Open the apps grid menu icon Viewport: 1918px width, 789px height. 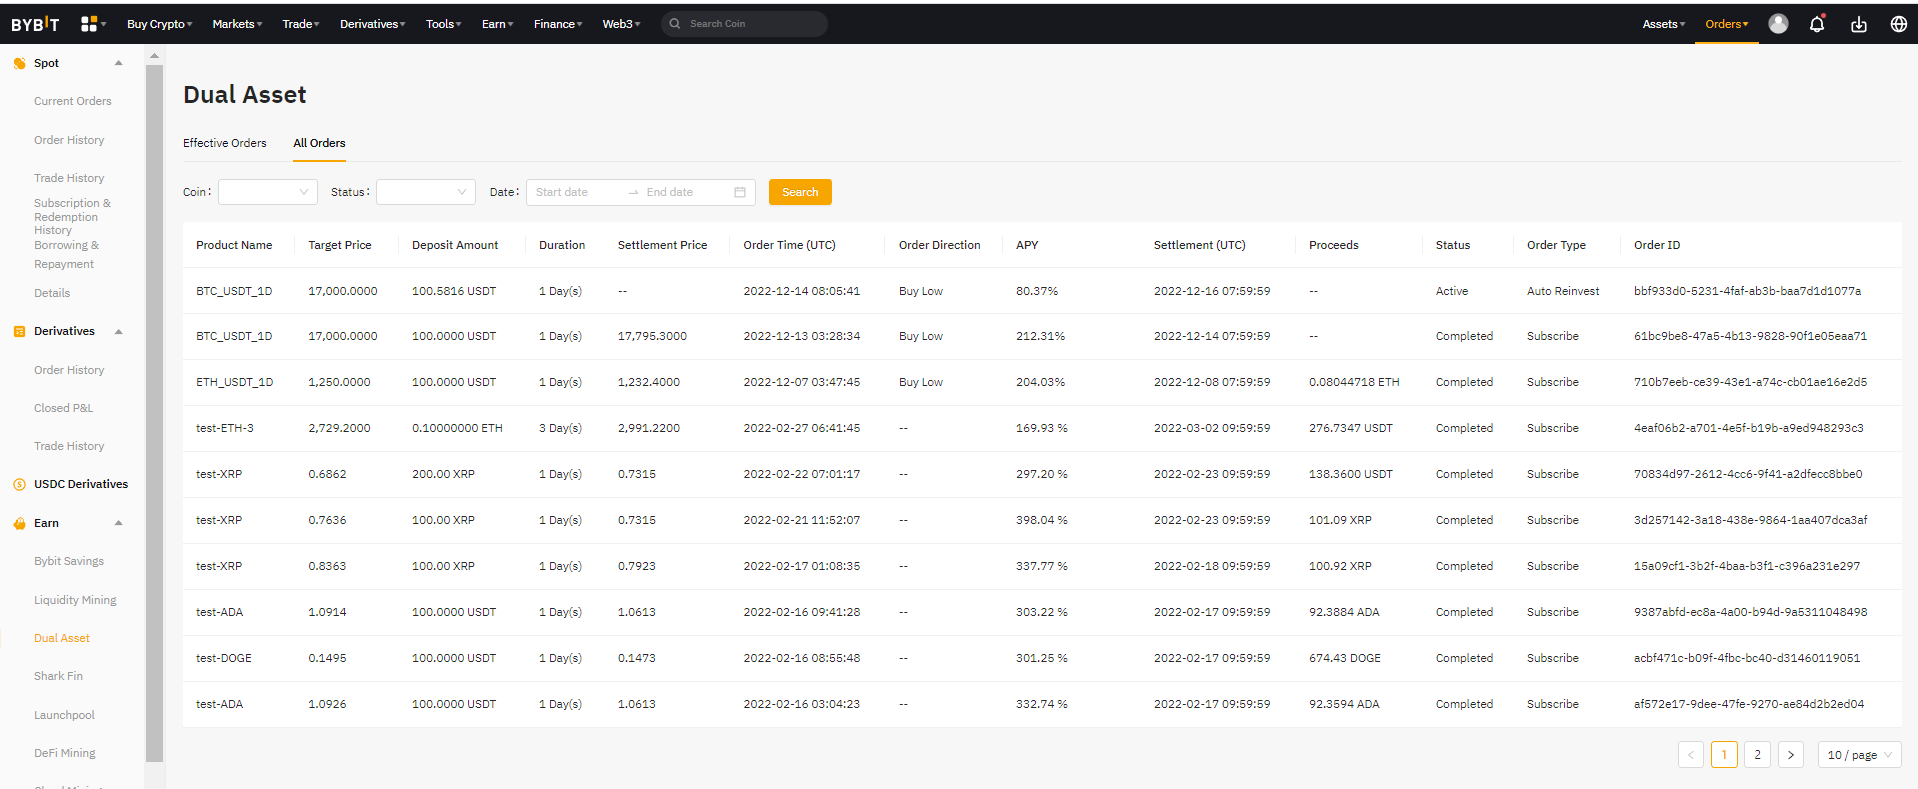90,24
